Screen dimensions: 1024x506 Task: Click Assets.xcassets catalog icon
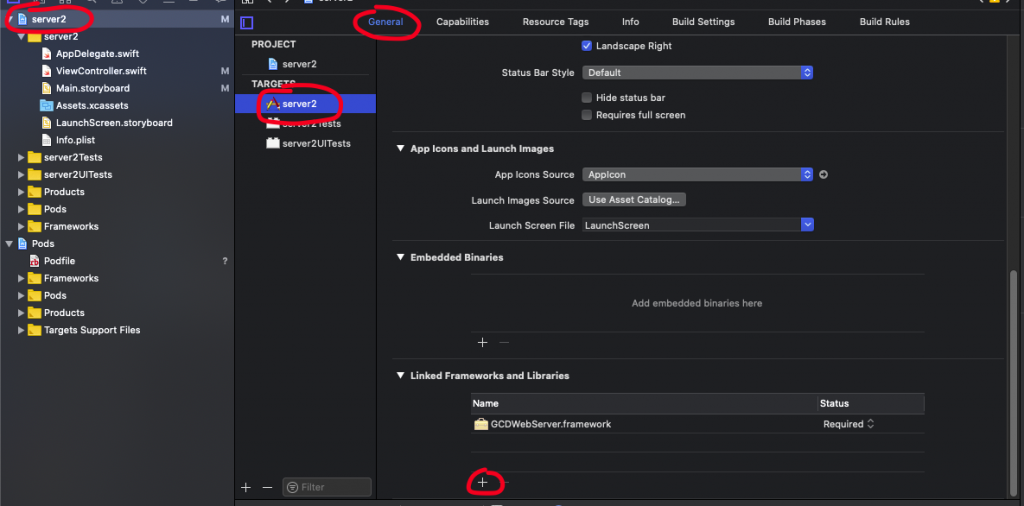click(46, 105)
